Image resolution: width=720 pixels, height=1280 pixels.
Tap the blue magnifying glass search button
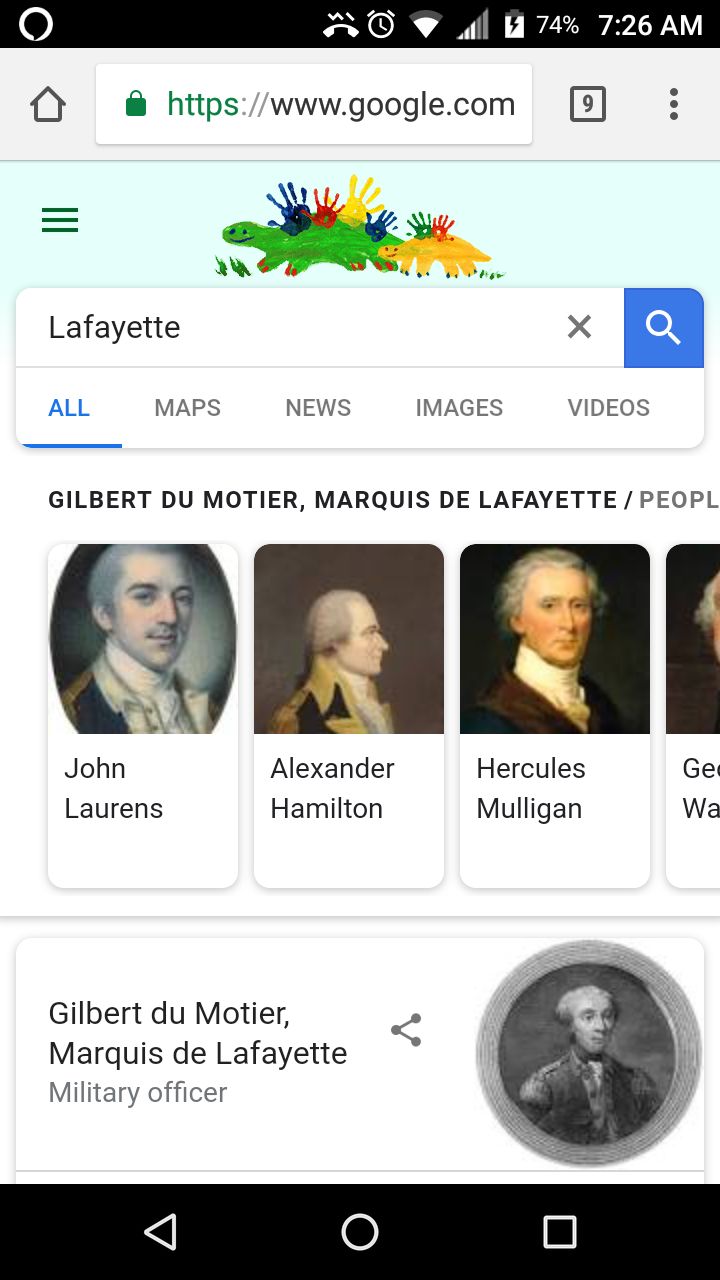(x=664, y=327)
